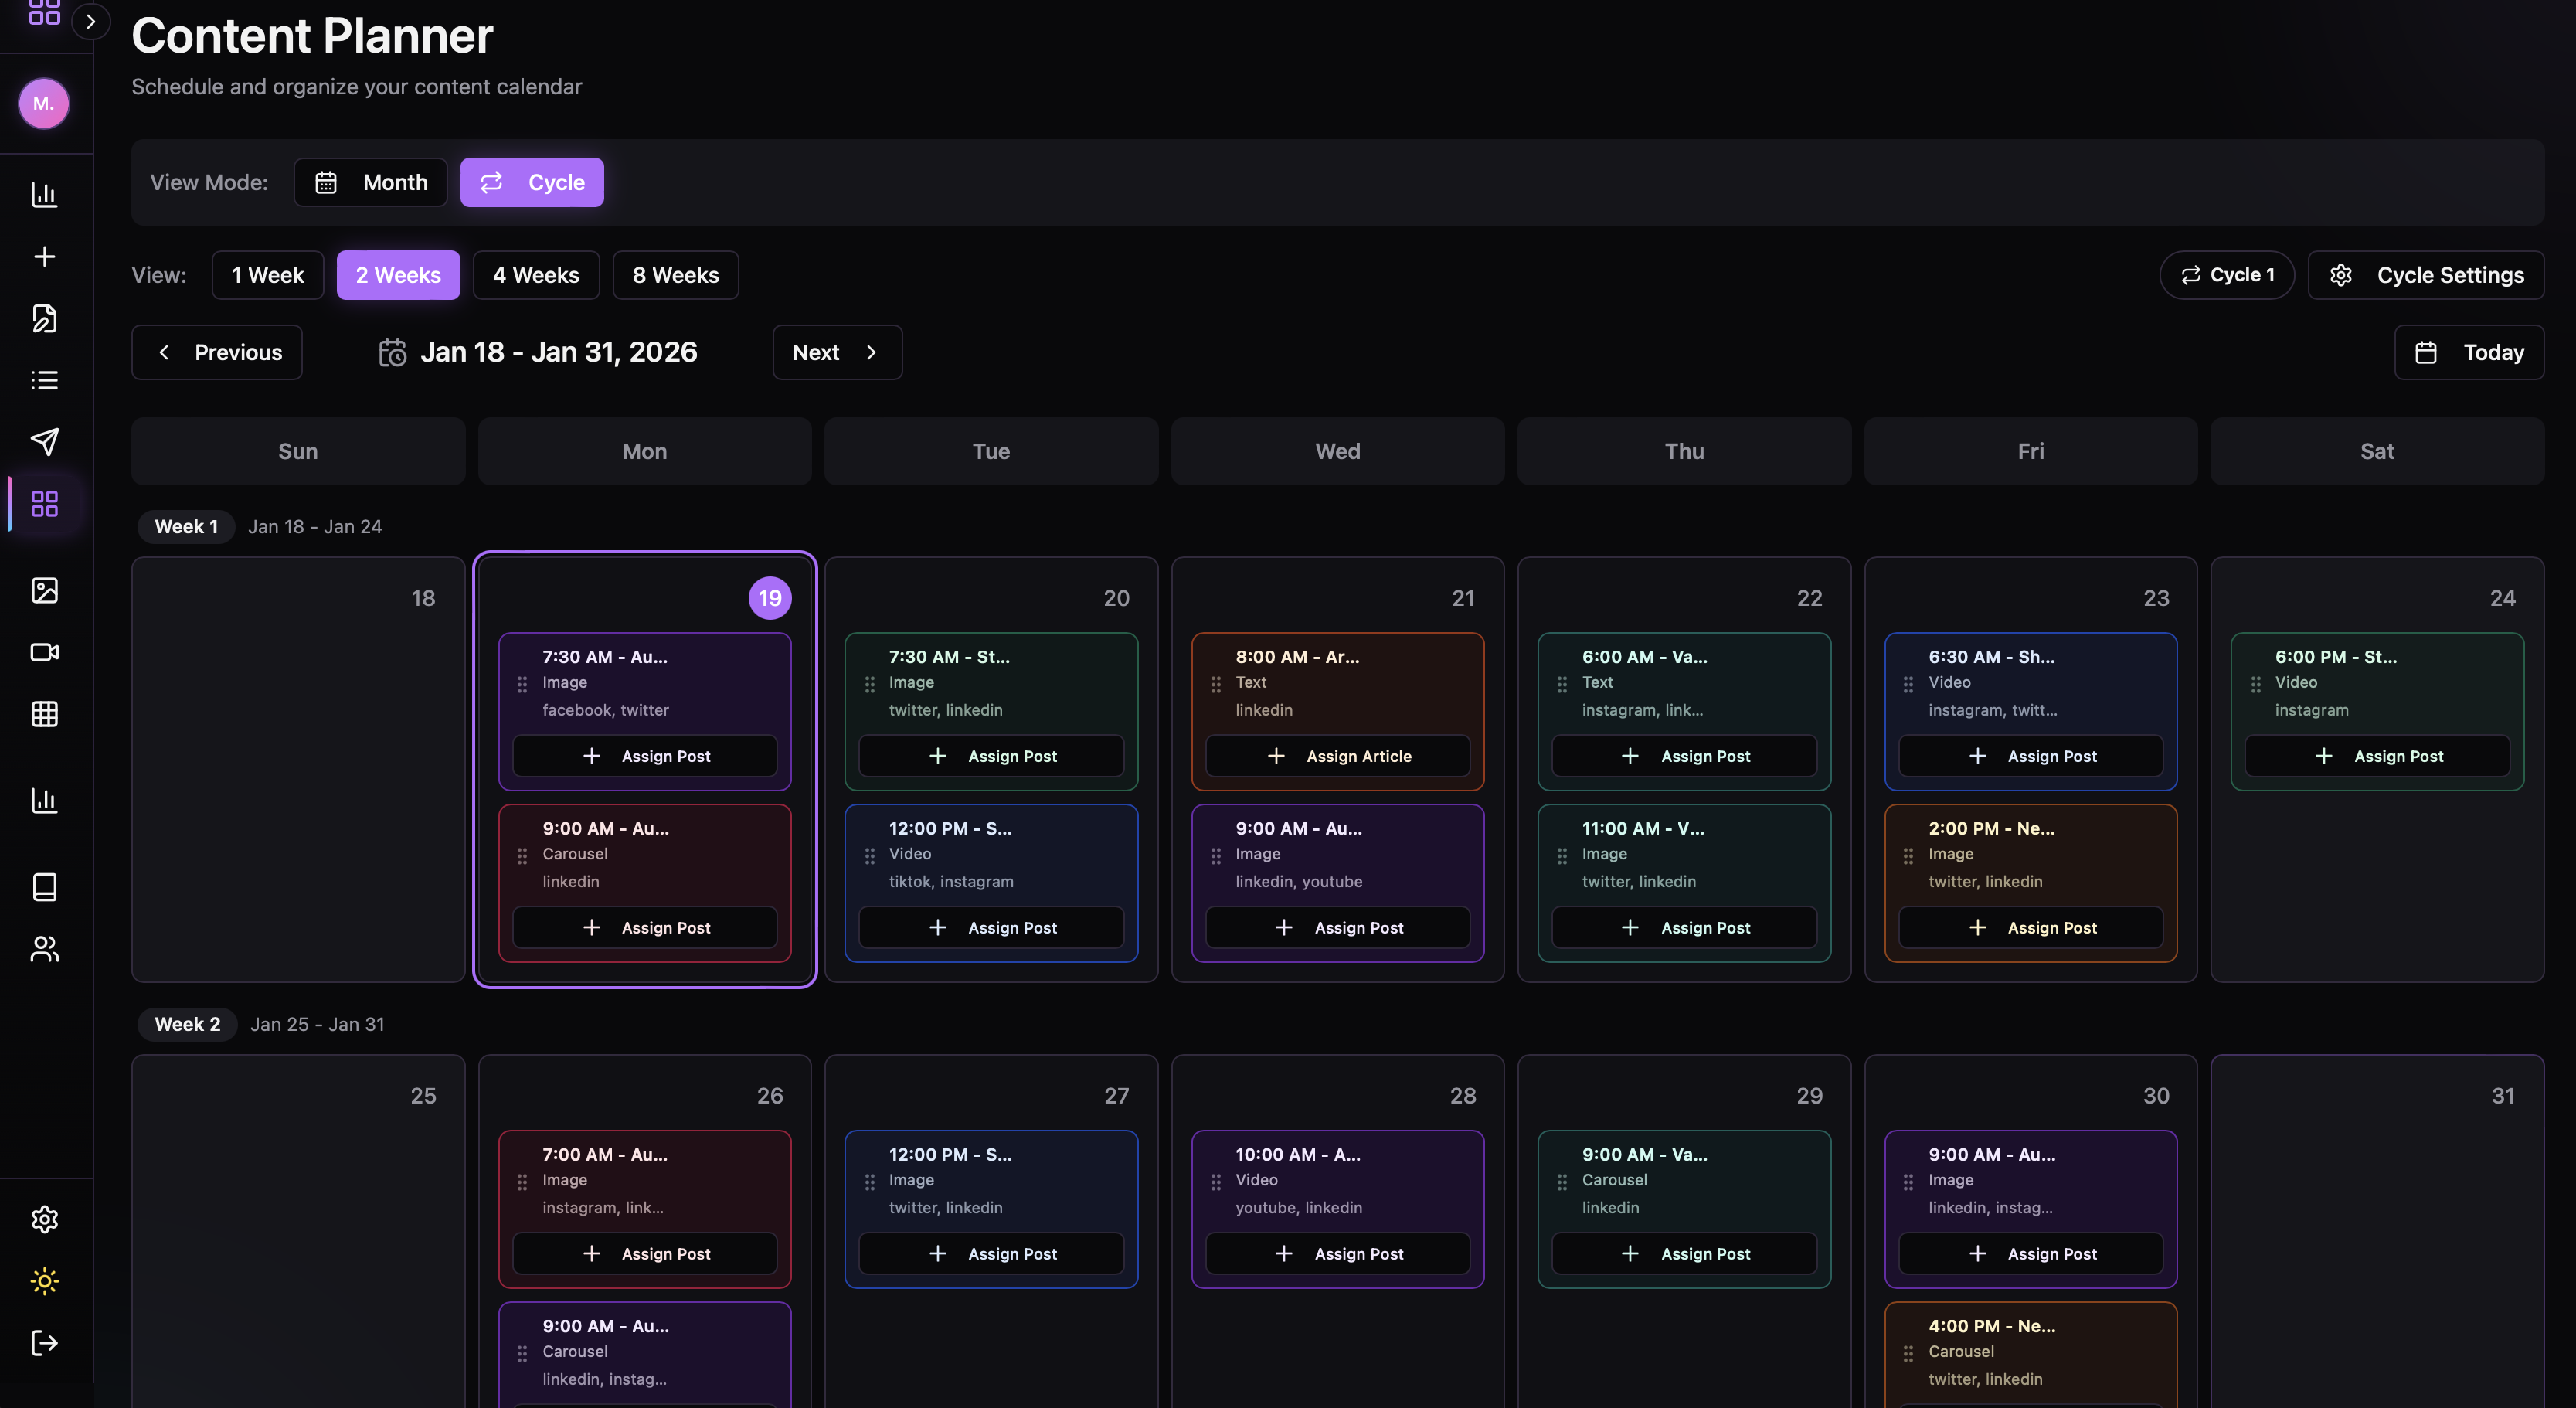Open the Jan 18 - Jan 31 date picker

[x=537, y=352]
